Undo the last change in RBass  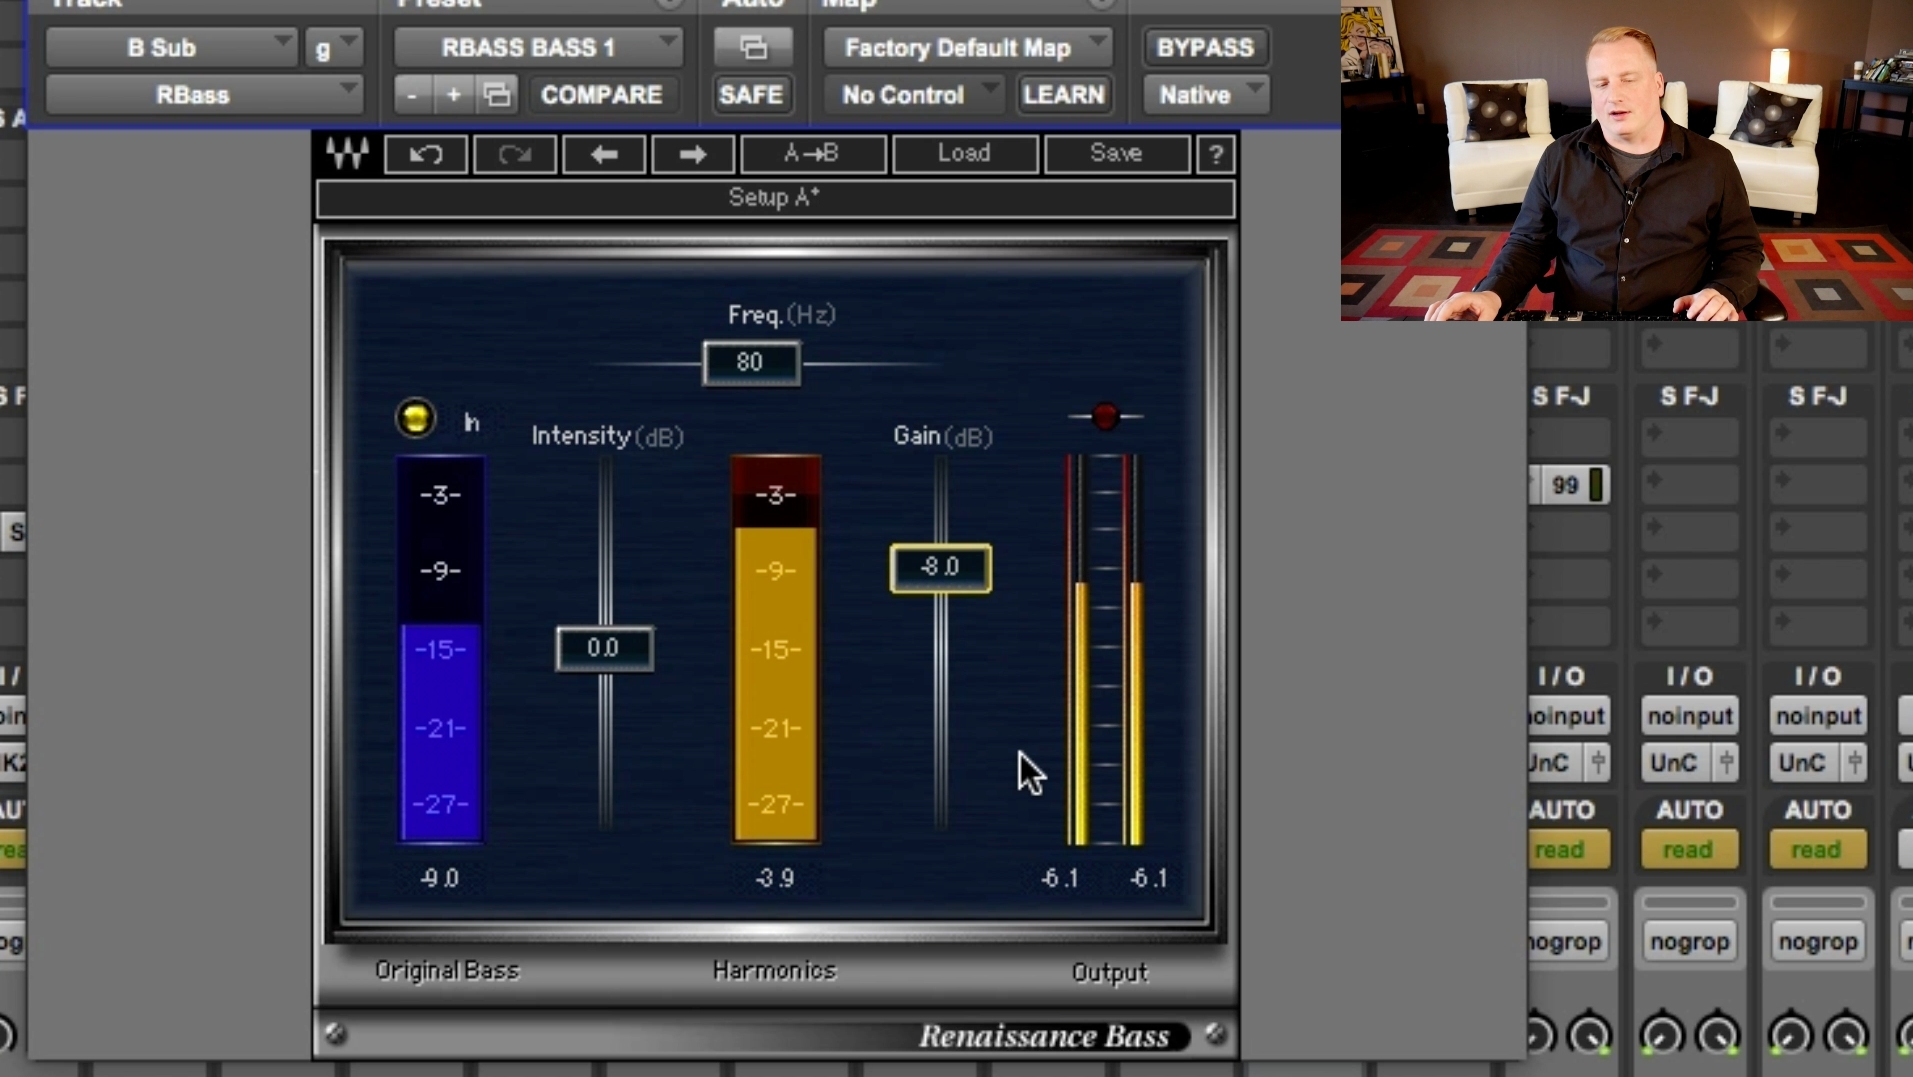426,154
